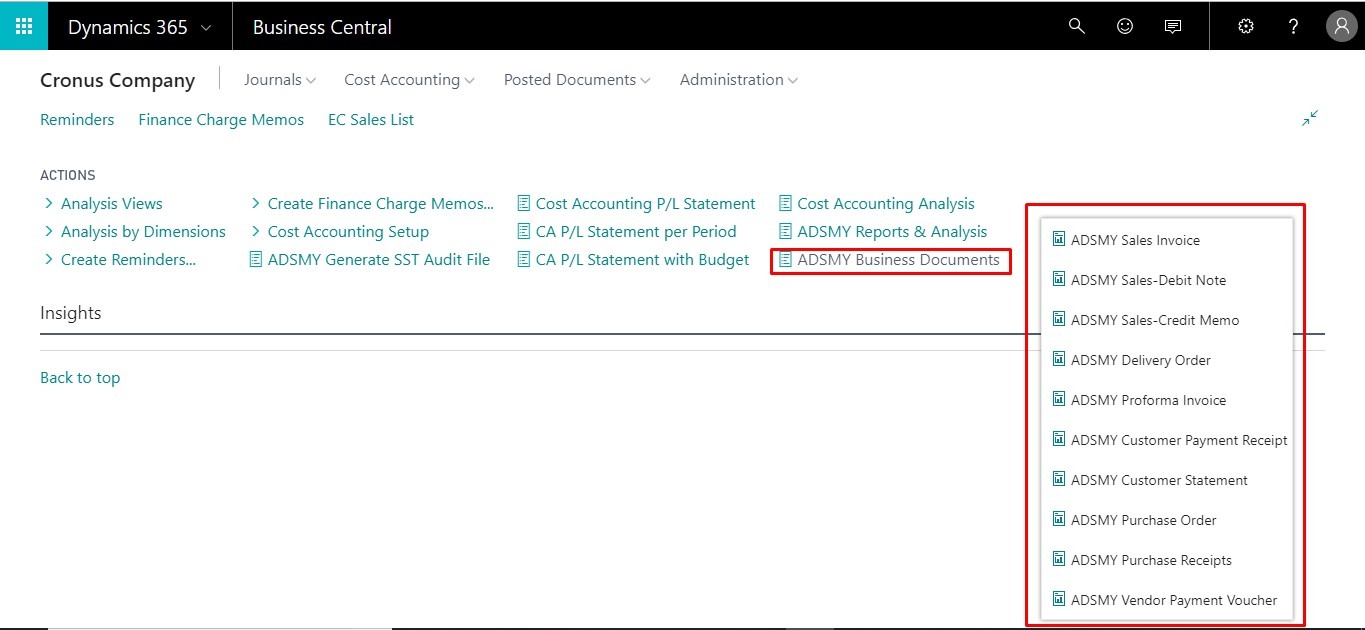Open ADSMY Business Documents action
The image size is (1365, 630).
point(898,260)
